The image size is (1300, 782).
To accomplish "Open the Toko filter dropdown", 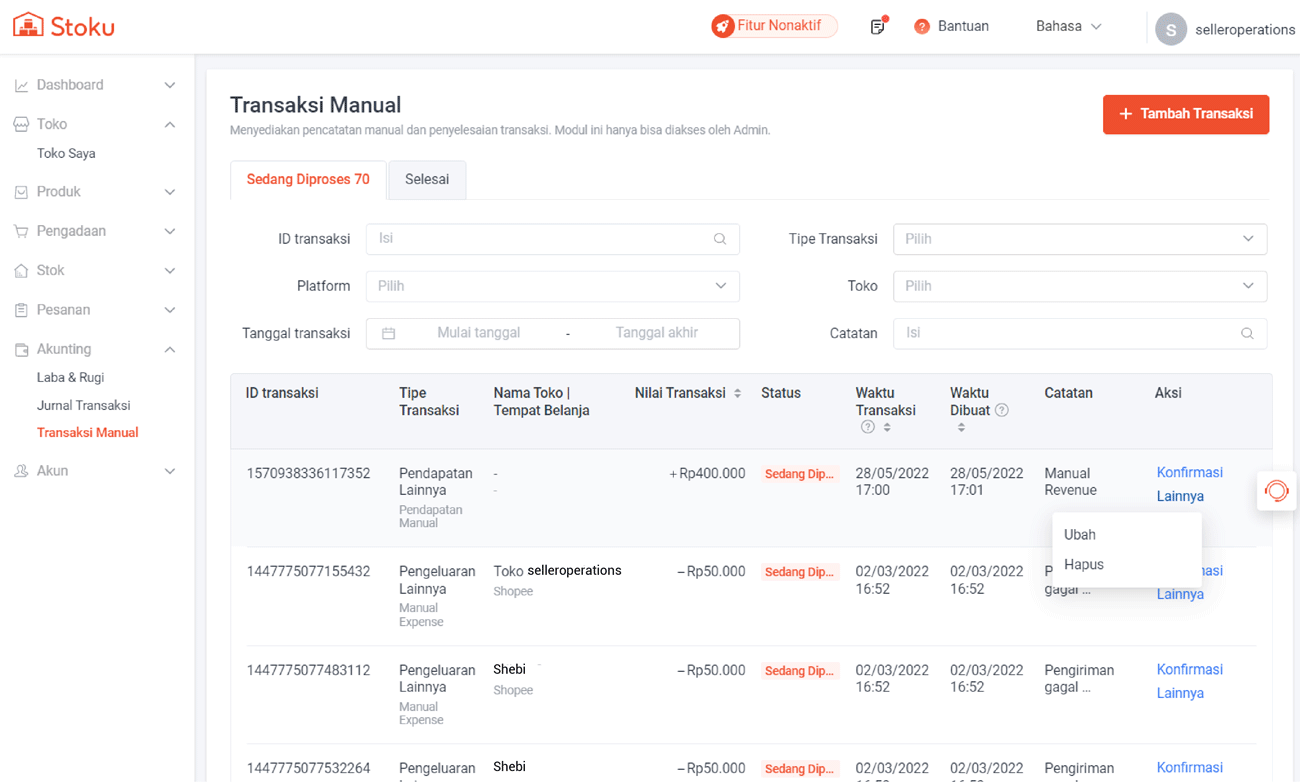I will click(x=1079, y=286).
